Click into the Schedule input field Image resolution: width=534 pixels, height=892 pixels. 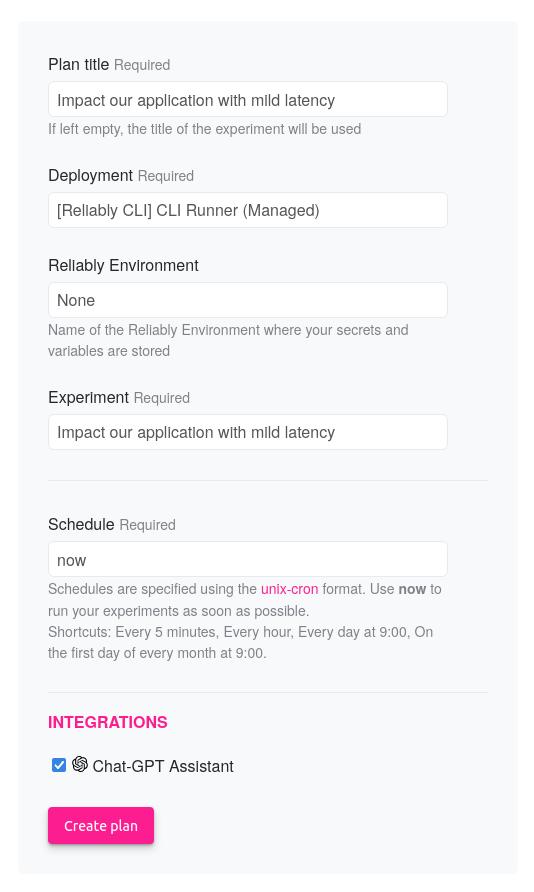click(x=248, y=559)
